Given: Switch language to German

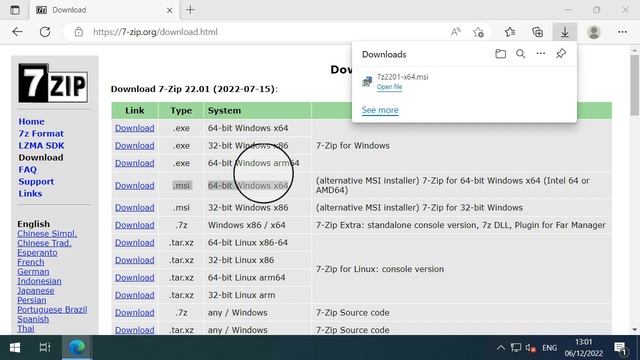Looking at the screenshot, I should tap(33, 272).
